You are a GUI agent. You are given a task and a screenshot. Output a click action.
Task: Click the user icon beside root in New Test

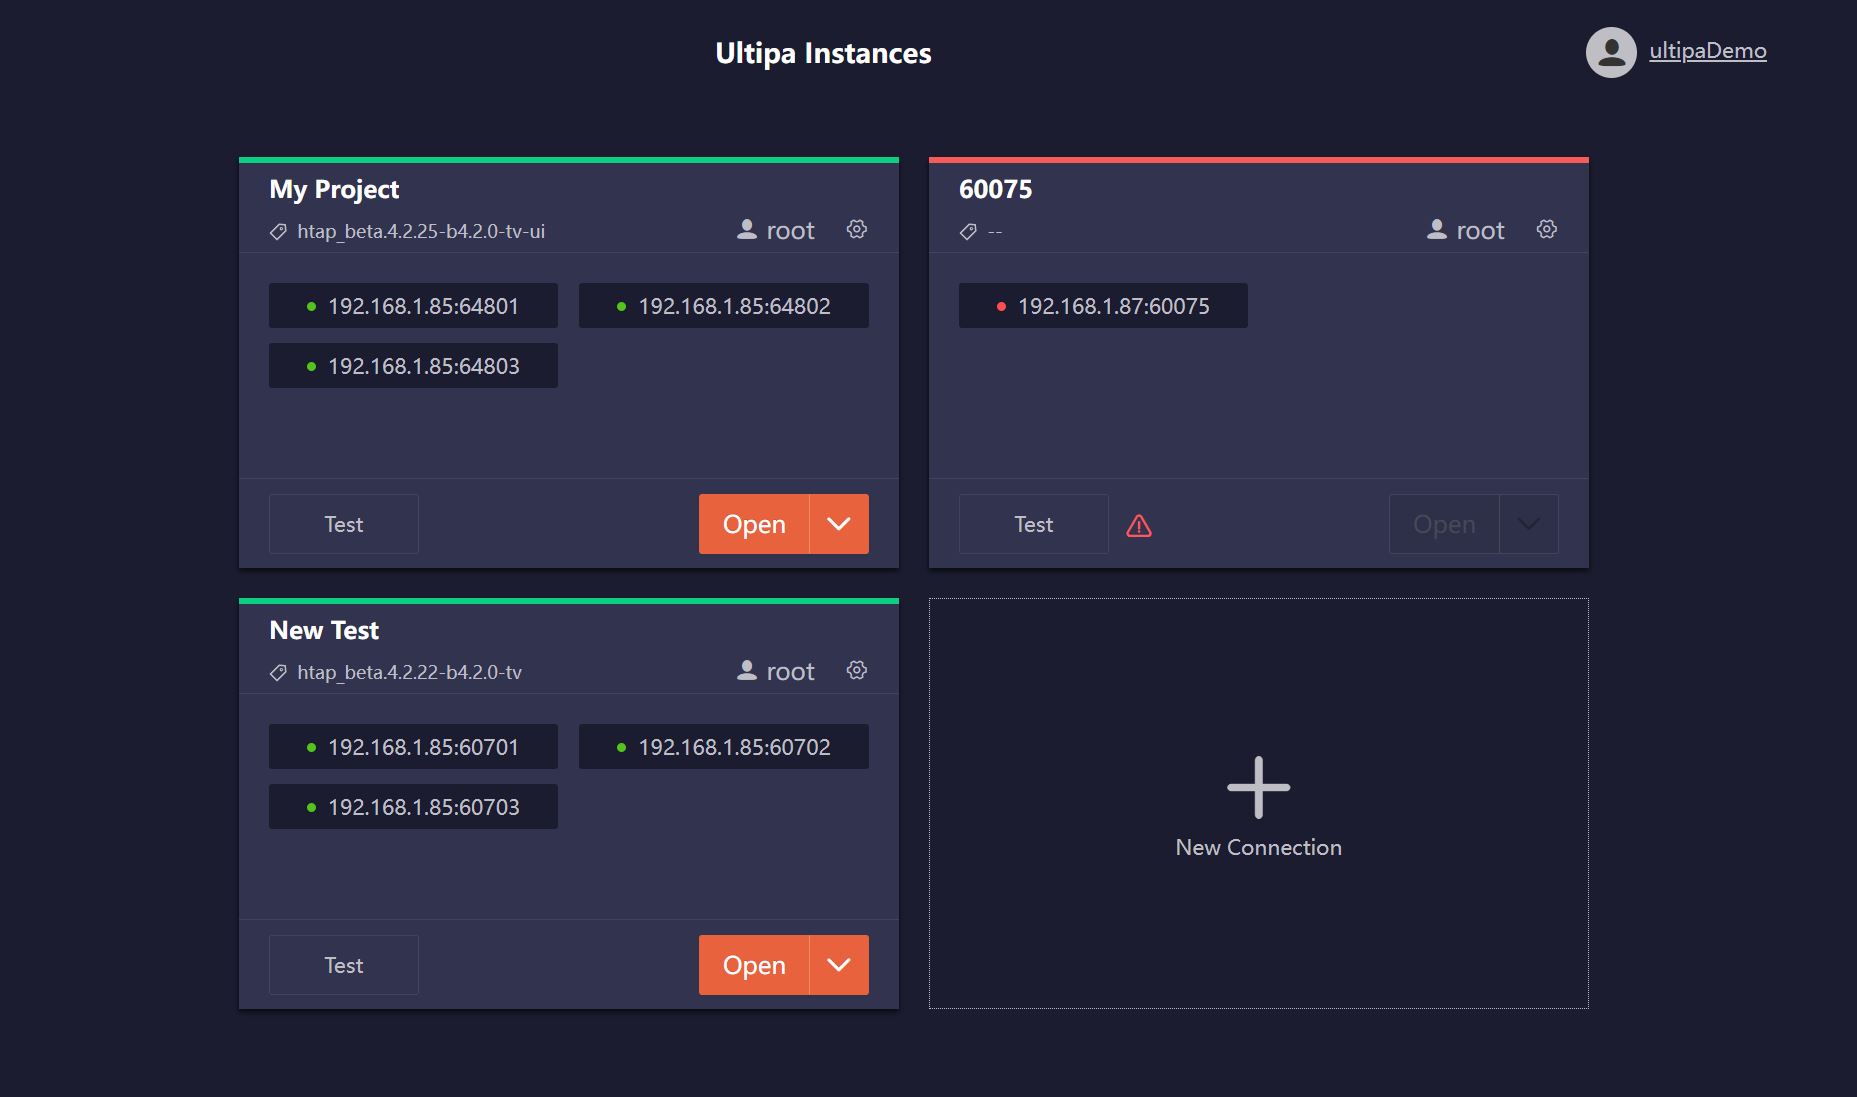tap(747, 670)
